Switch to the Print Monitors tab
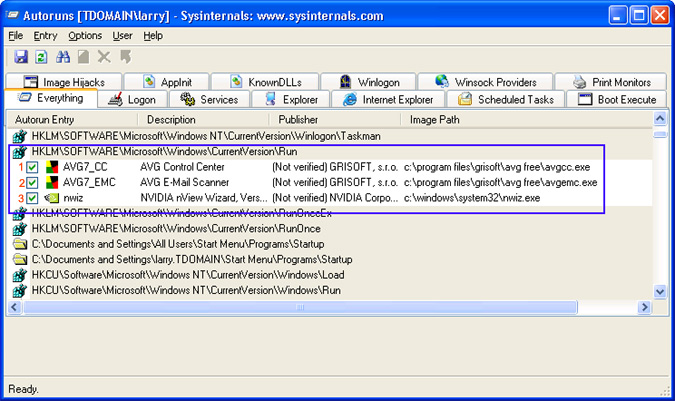The image size is (675, 401). (x=611, y=81)
